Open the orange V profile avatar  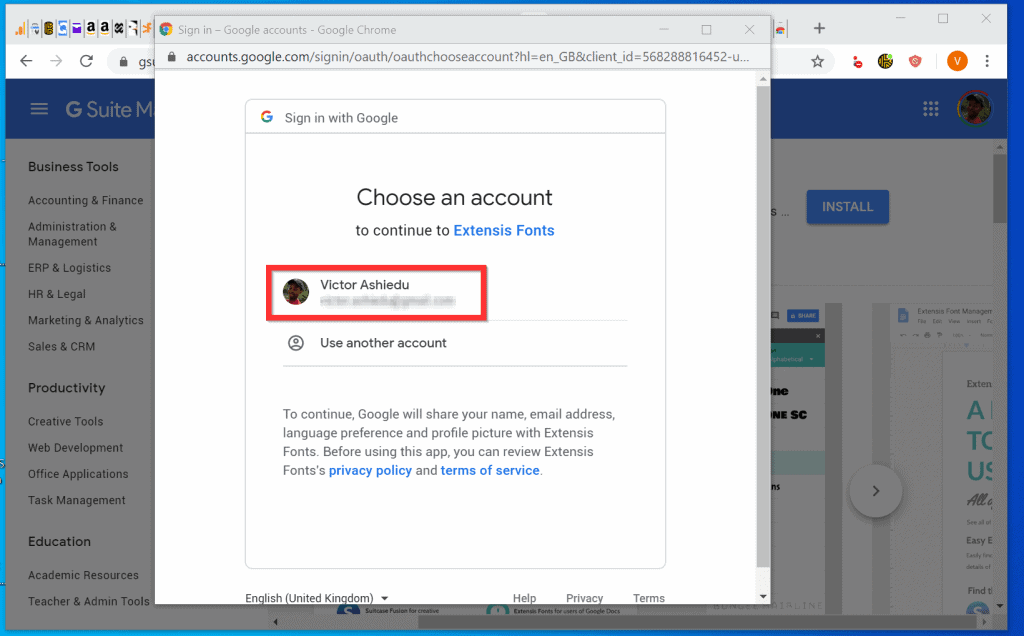click(x=957, y=61)
